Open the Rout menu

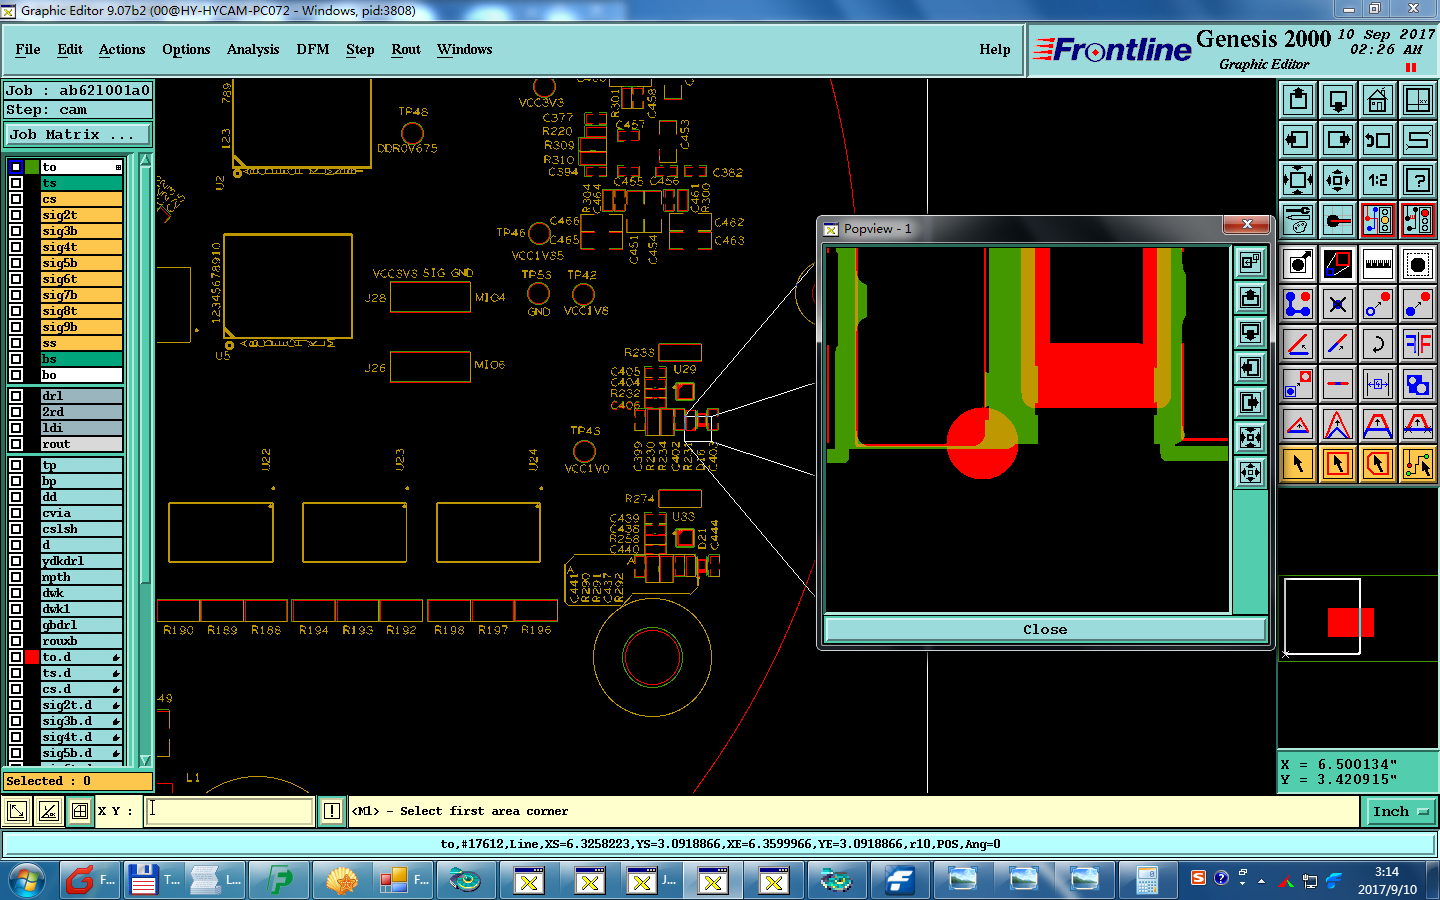pos(406,49)
